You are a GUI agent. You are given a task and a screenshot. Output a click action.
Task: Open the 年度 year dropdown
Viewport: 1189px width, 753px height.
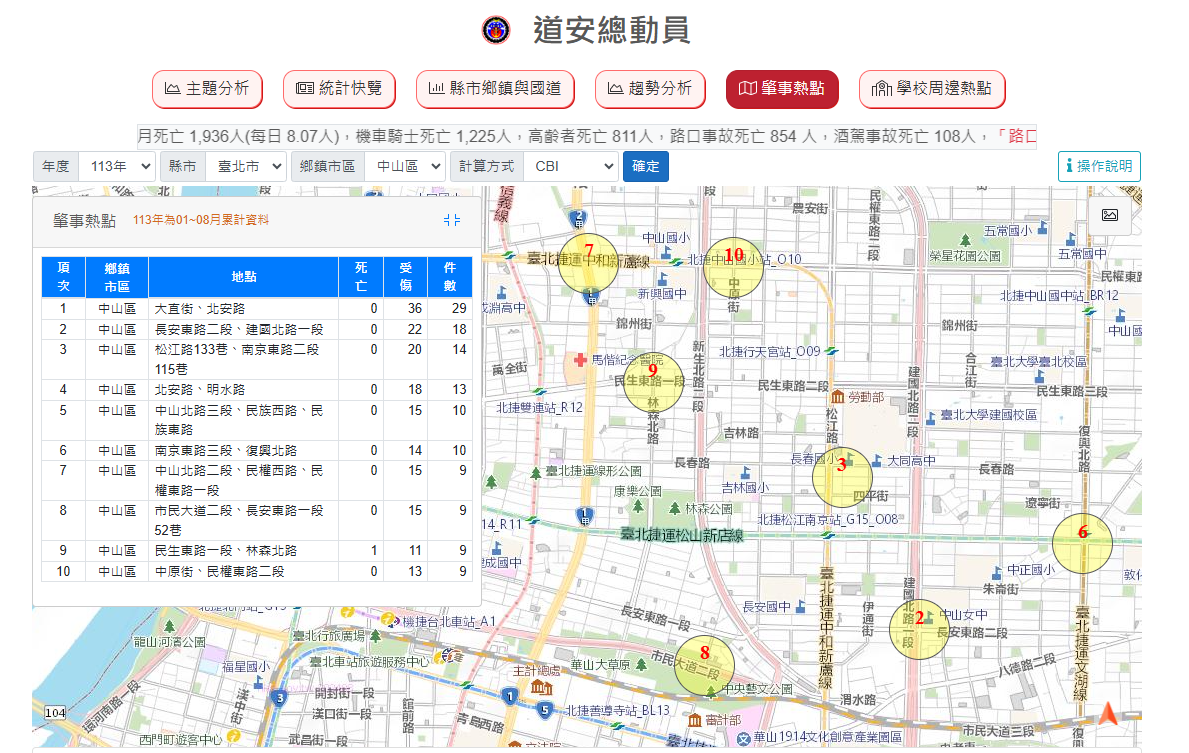click(116, 166)
